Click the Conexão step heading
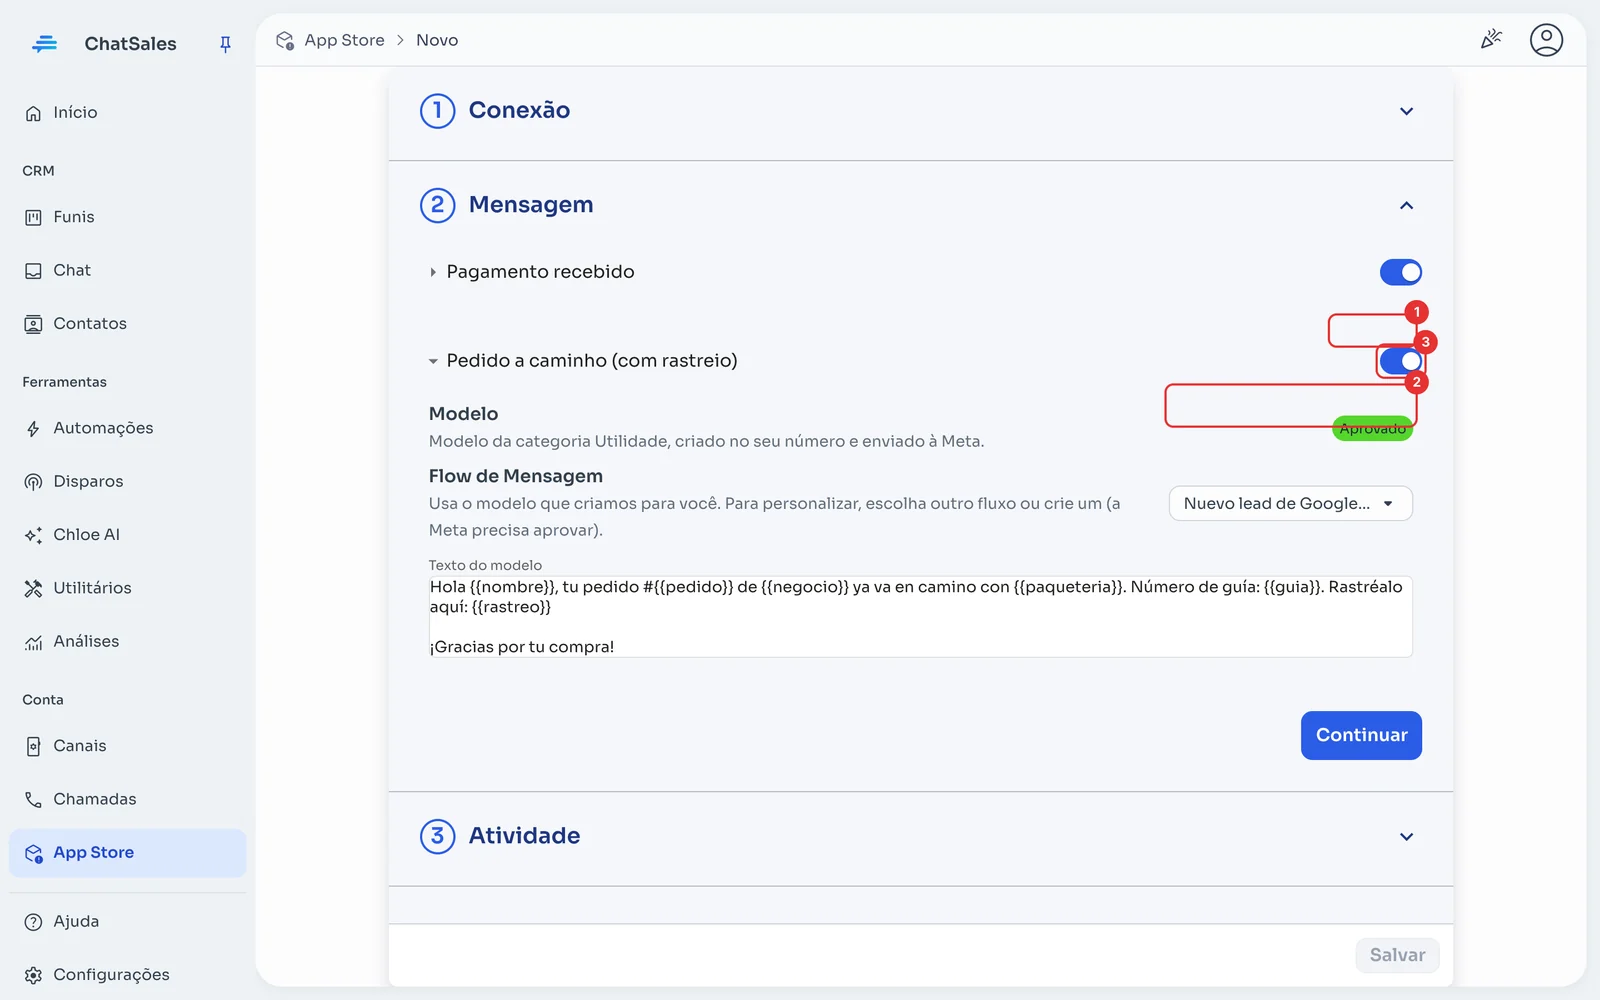The width and height of the screenshot is (1600, 1000). [x=519, y=110]
